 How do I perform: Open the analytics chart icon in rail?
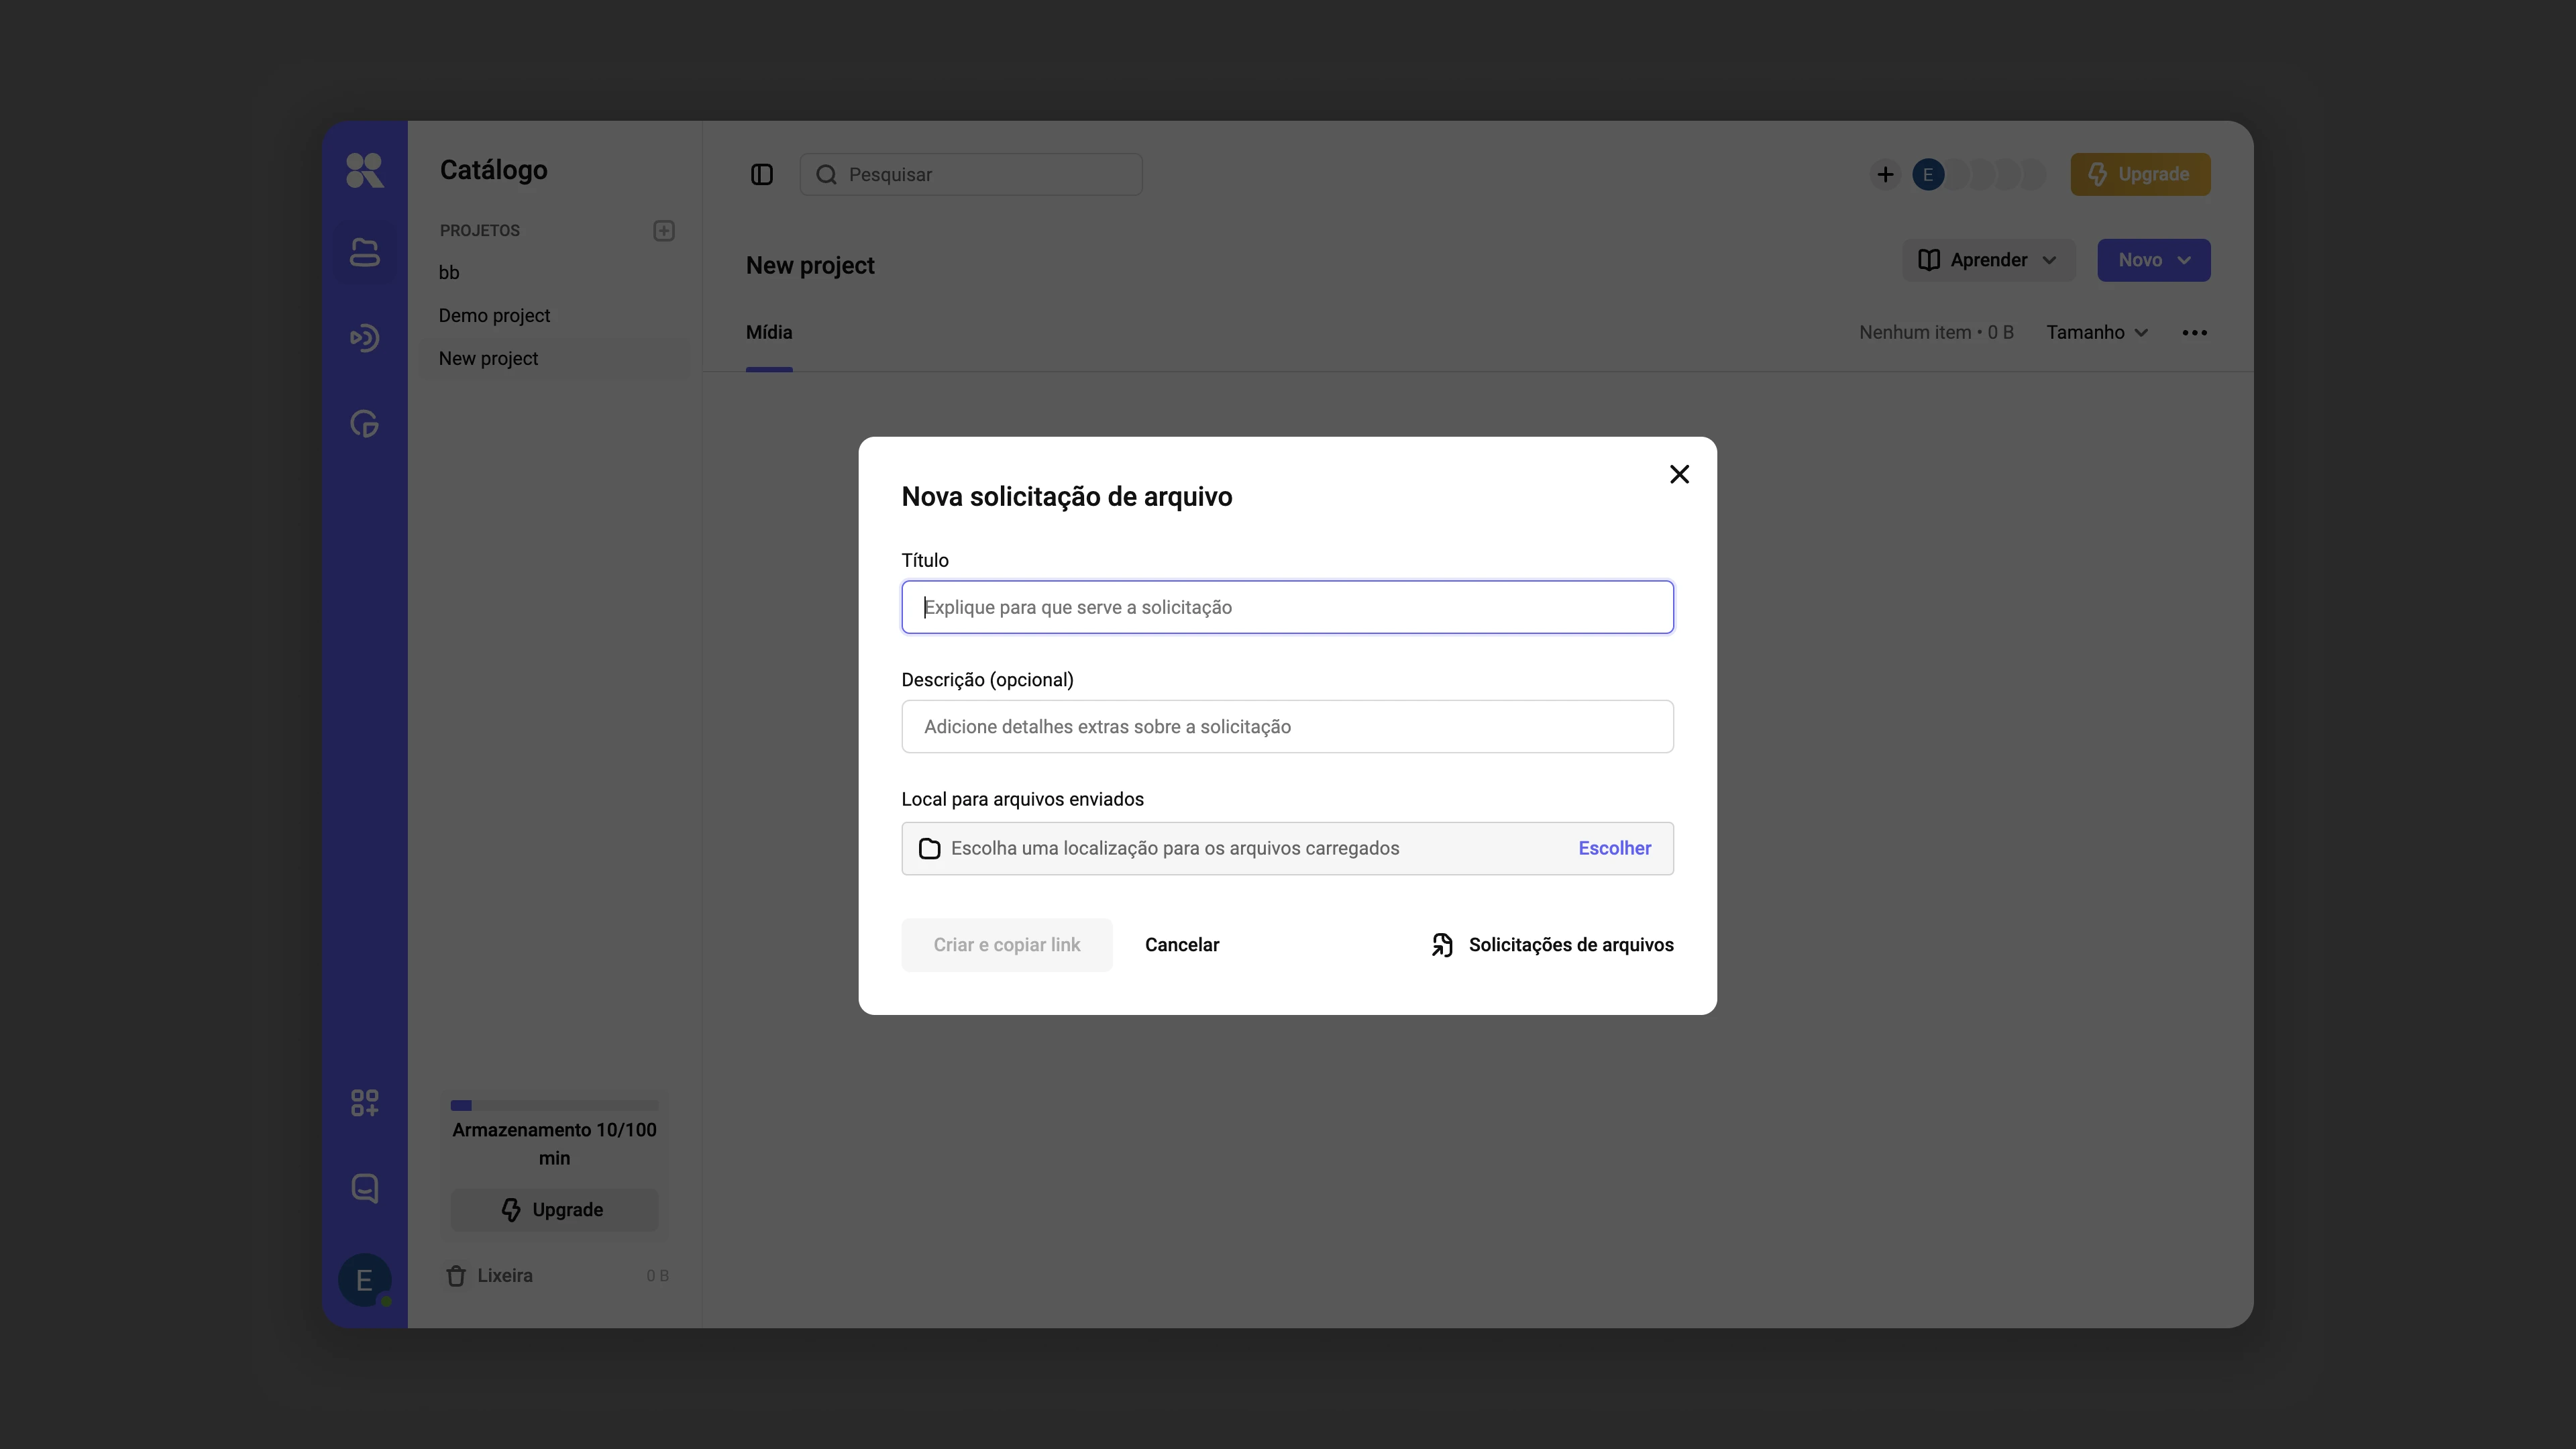coord(364,424)
